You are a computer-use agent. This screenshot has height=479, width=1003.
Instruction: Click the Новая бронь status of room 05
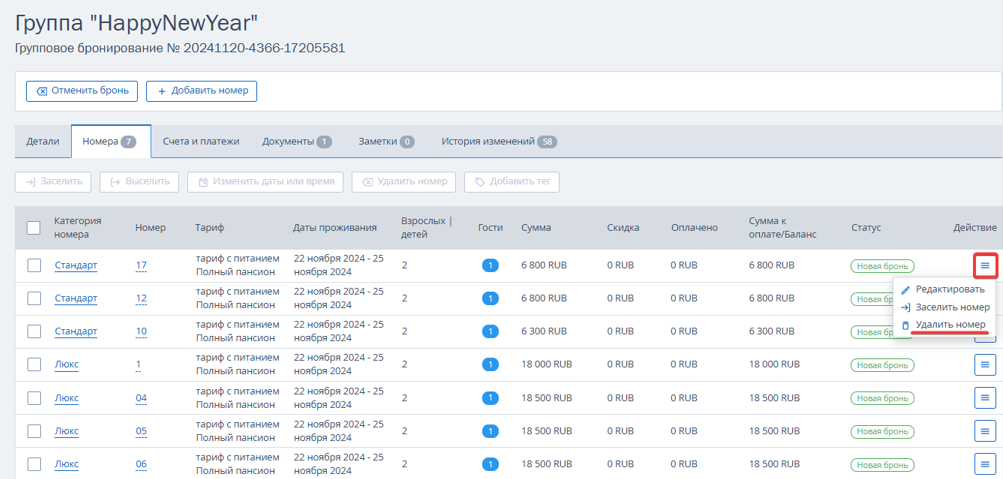[x=882, y=431]
